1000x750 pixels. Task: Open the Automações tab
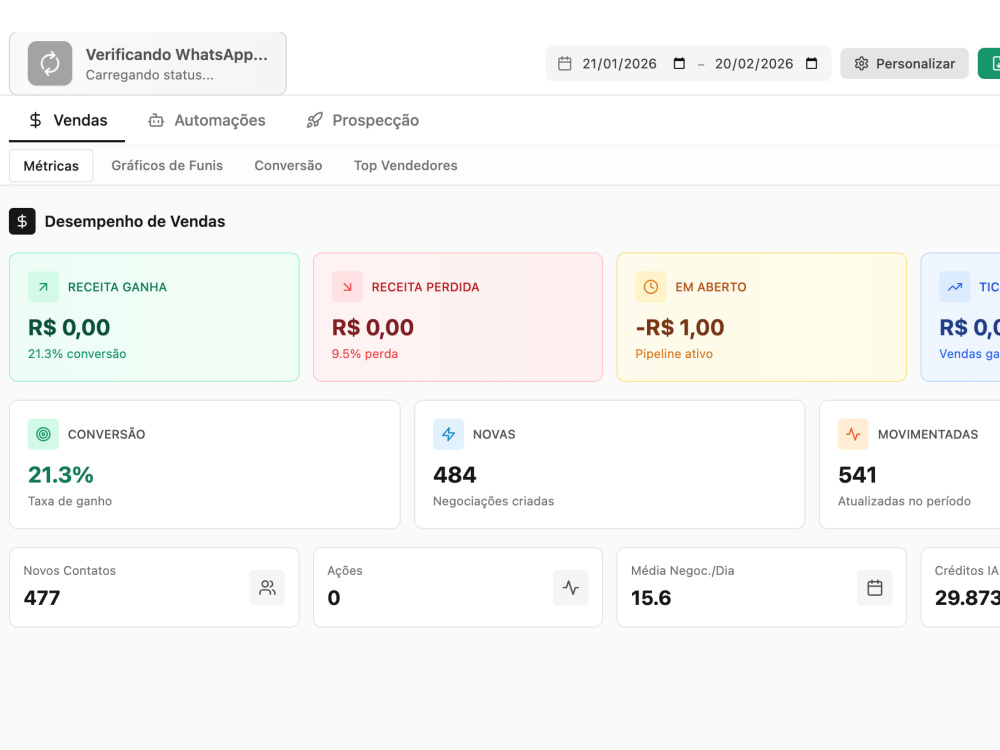(x=207, y=121)
